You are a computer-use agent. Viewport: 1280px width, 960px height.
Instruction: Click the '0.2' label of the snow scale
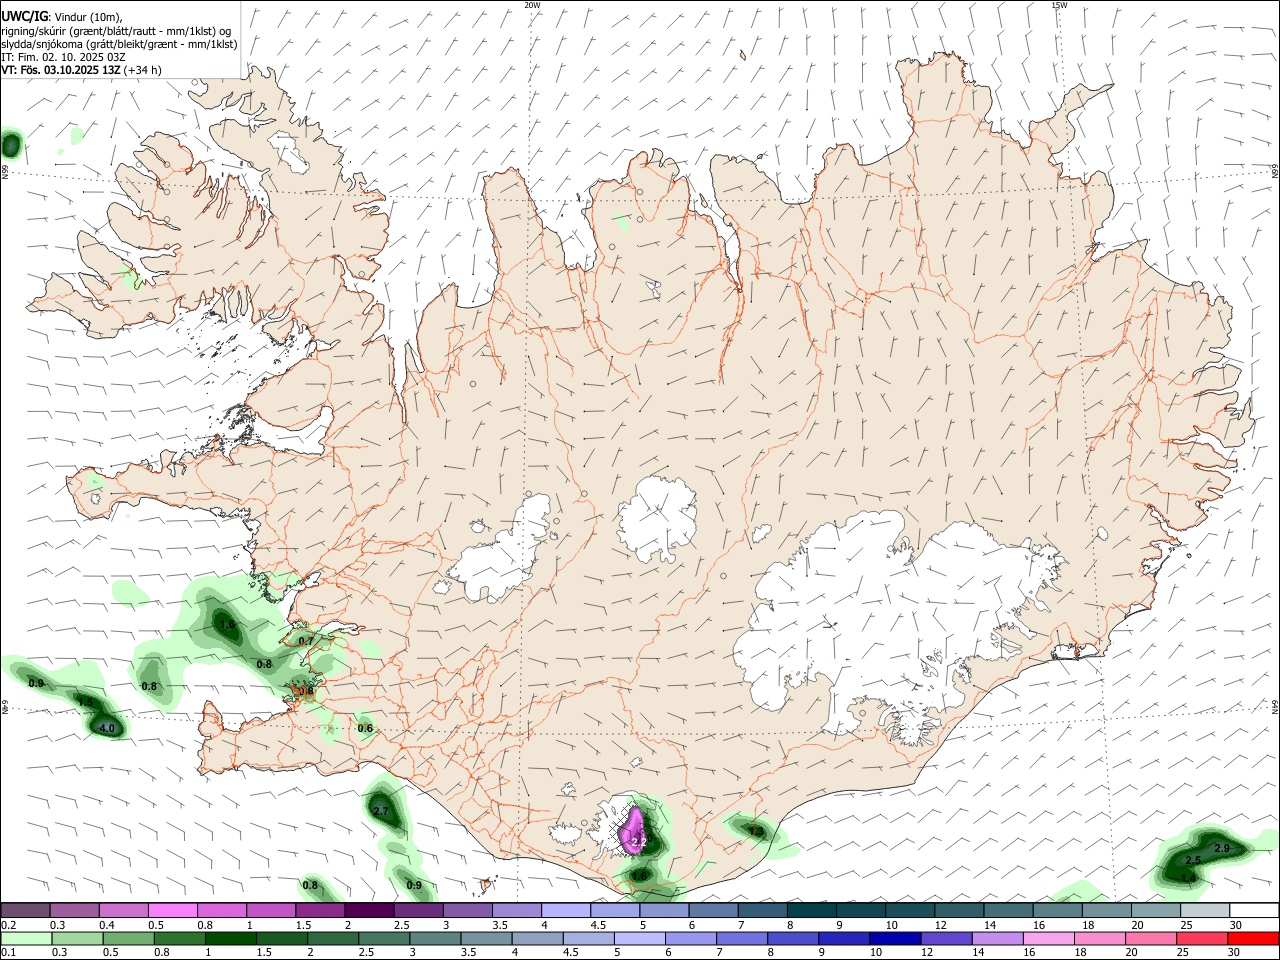(8, 925)
